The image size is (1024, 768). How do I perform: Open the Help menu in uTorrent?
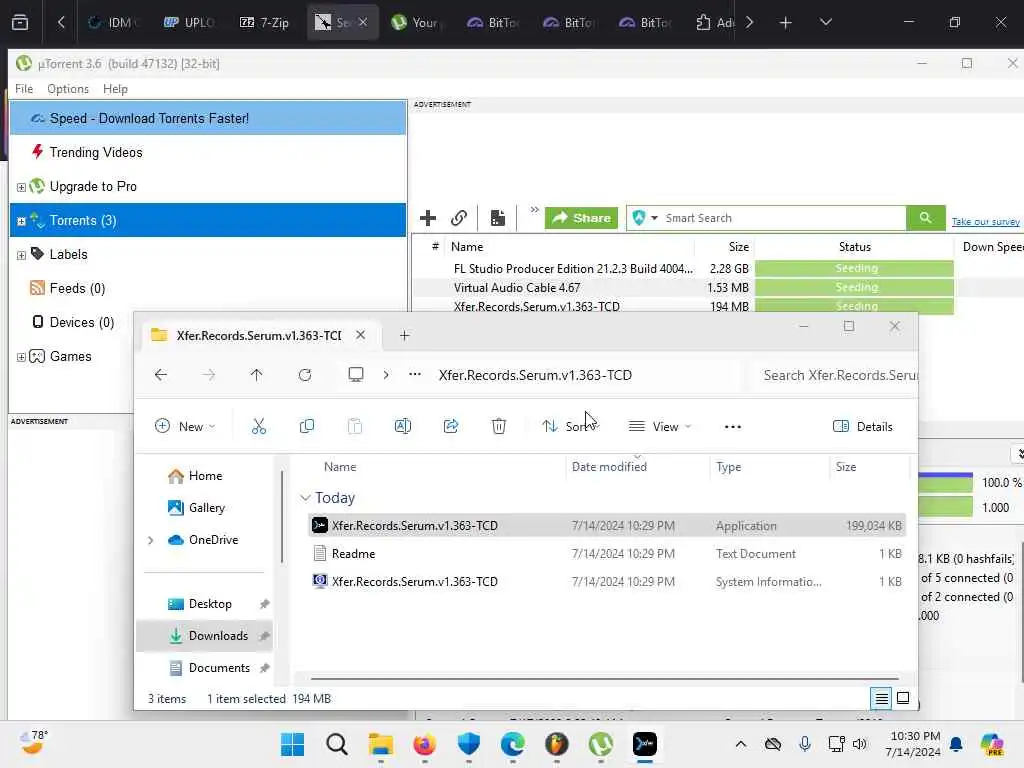tap(116, 89)
